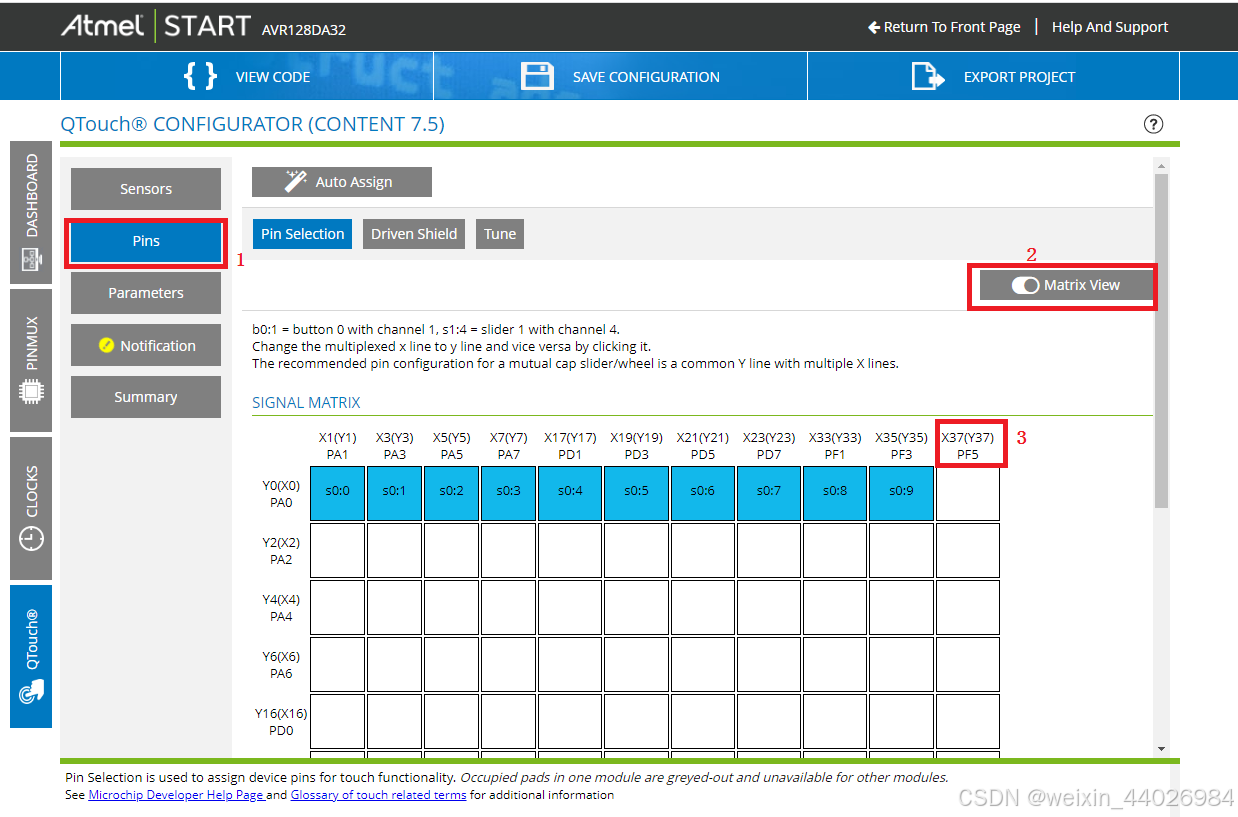1238x817 pixels.
Task: Click the QTouch hand icon in the sidebar
Action: coord(31,691)
